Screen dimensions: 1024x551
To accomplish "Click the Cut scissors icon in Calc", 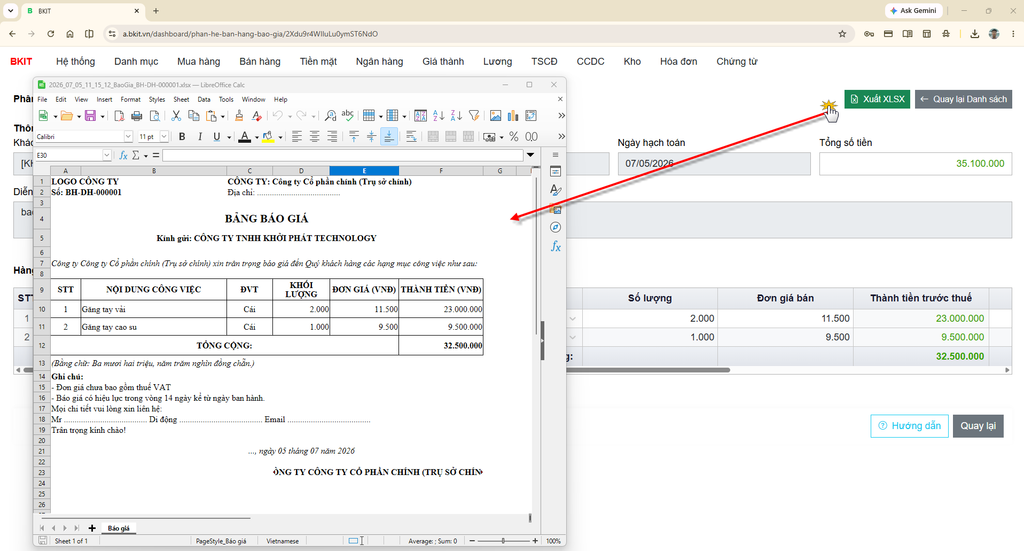I will pyautogui.click(x=176, y=116).
